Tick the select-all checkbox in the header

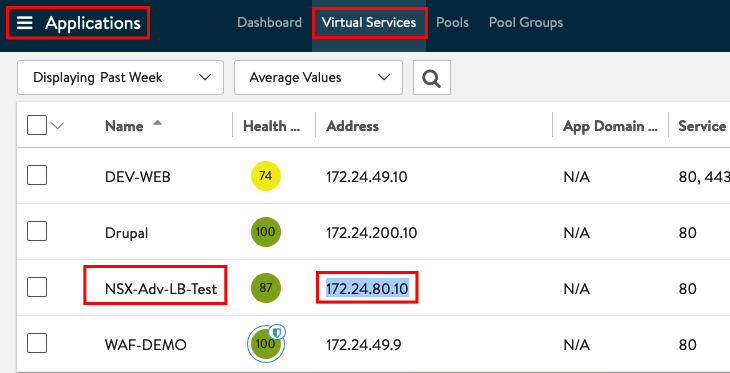(x=37, y=125)
